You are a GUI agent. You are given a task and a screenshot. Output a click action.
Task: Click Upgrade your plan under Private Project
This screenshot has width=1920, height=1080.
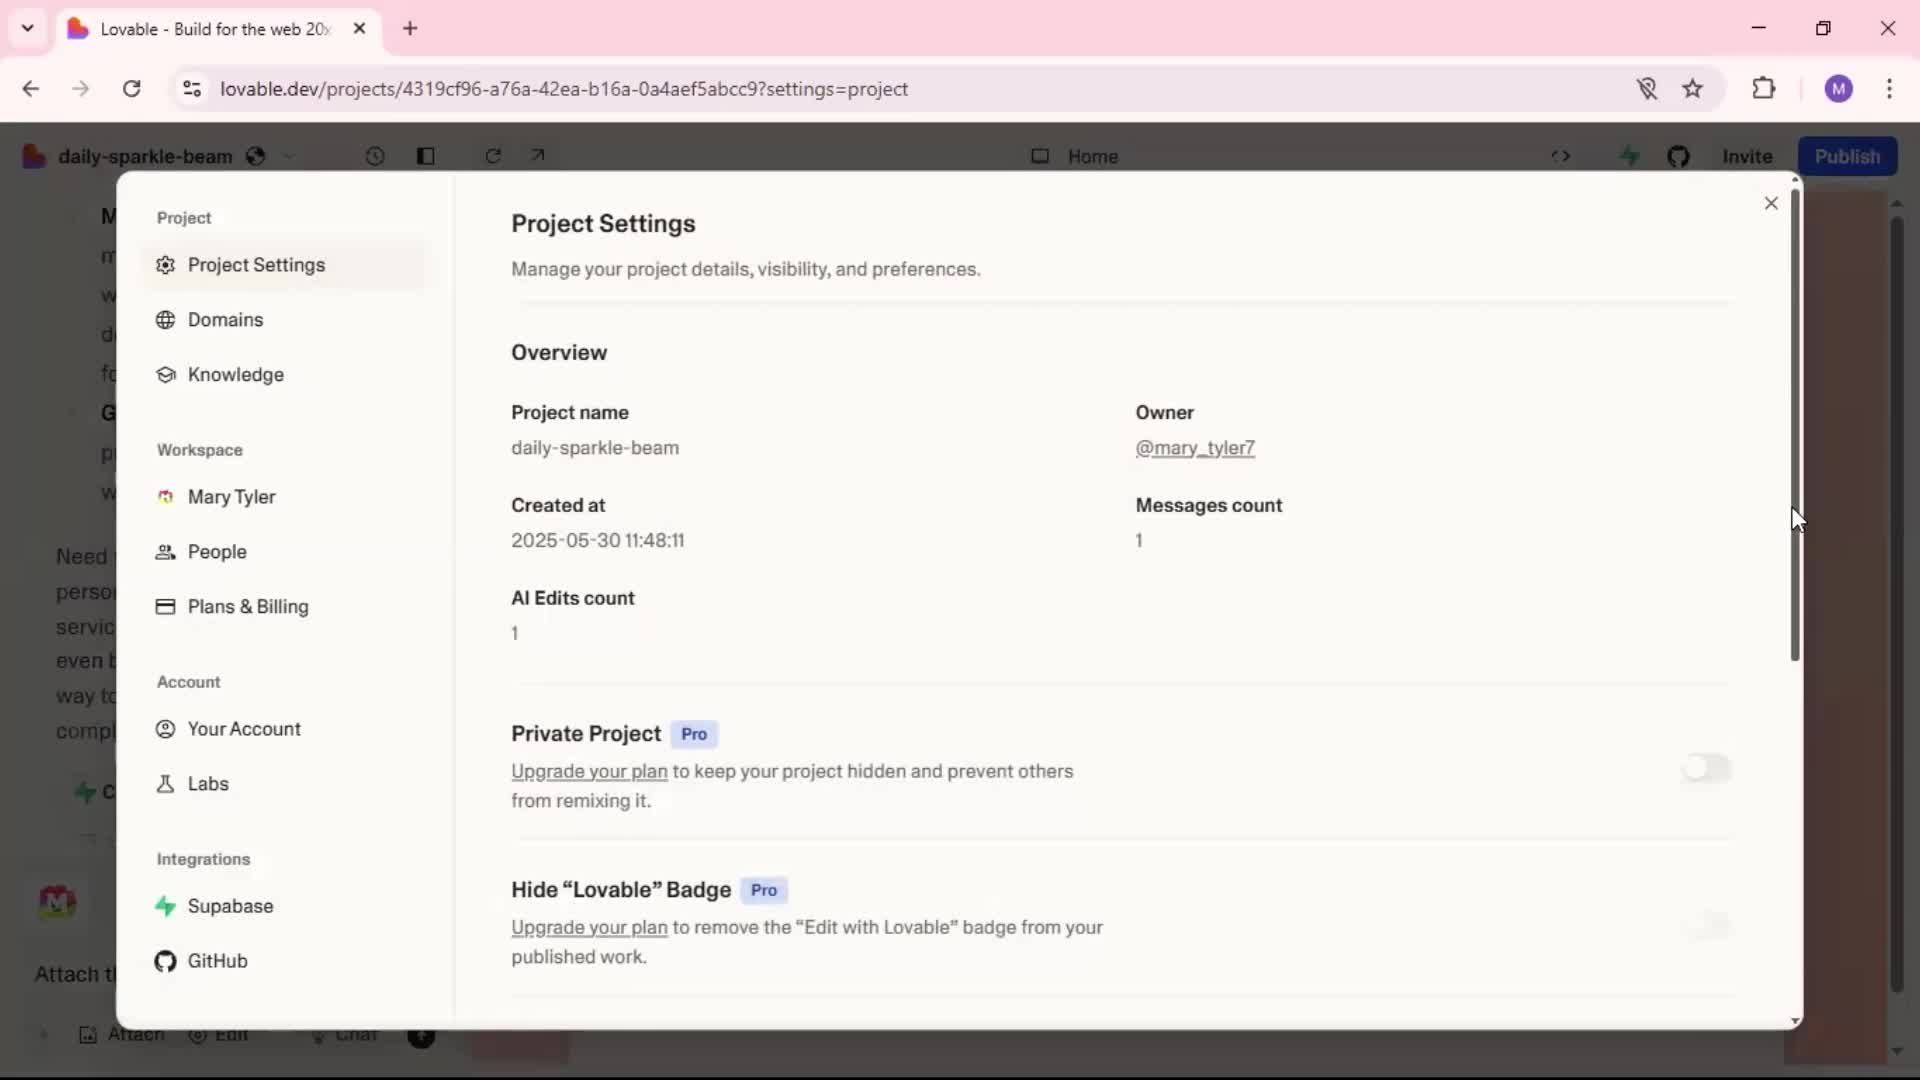click(x=589, y=771)
